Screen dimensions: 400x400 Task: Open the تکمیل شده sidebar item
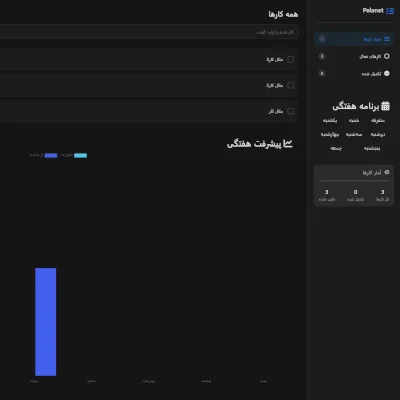[x=354, y=73]
